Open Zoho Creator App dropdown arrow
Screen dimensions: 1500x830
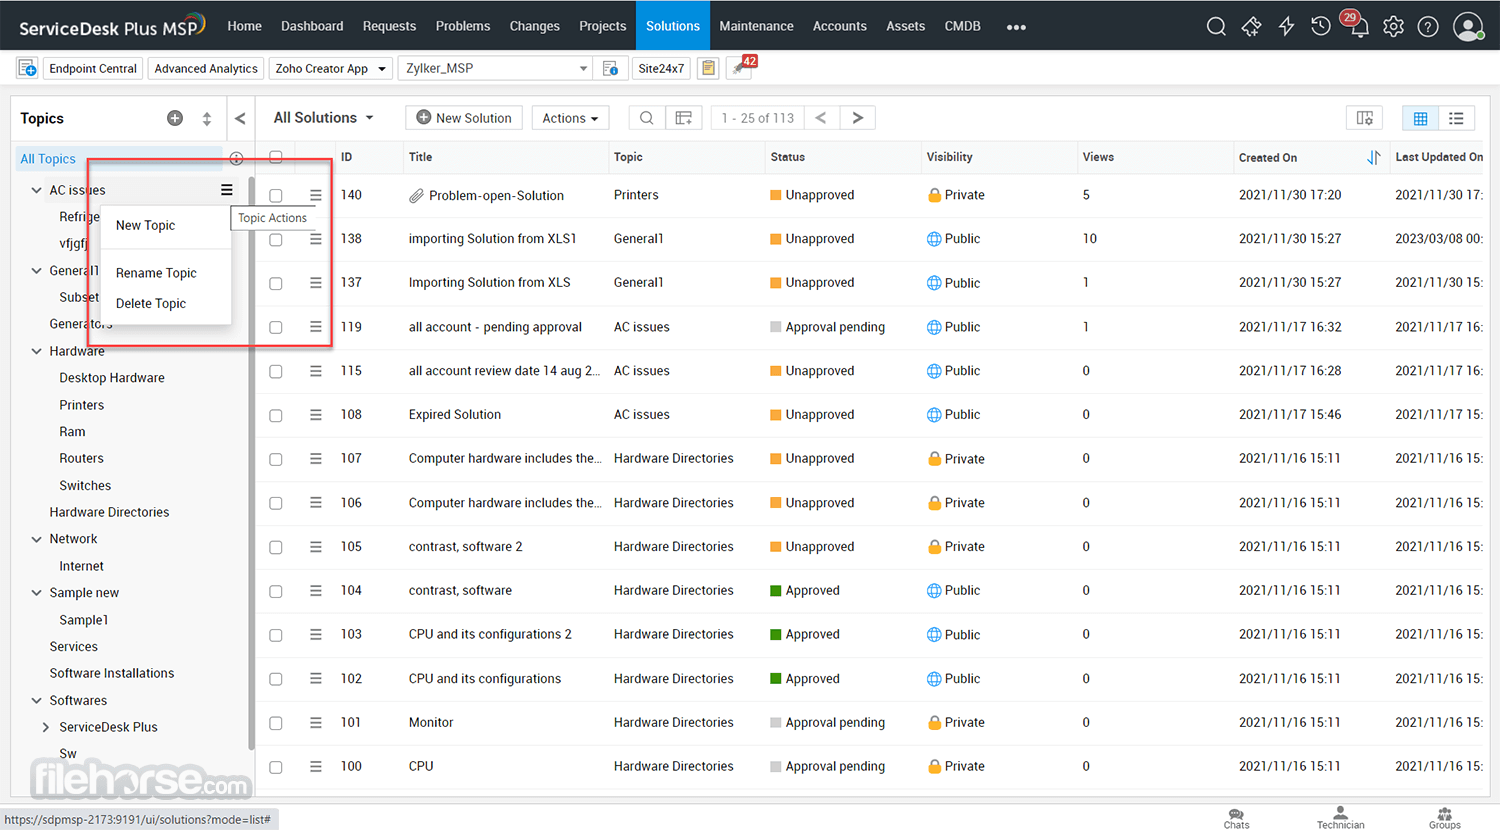[382, 69]
